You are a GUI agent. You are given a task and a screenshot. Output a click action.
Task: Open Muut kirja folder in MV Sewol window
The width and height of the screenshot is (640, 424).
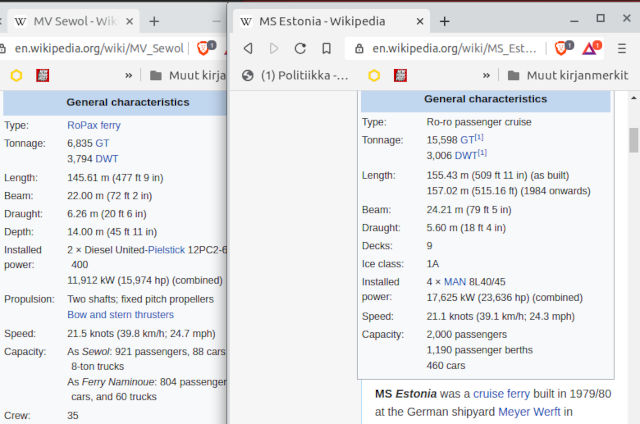pyautogui.click(x=188, y=75)
